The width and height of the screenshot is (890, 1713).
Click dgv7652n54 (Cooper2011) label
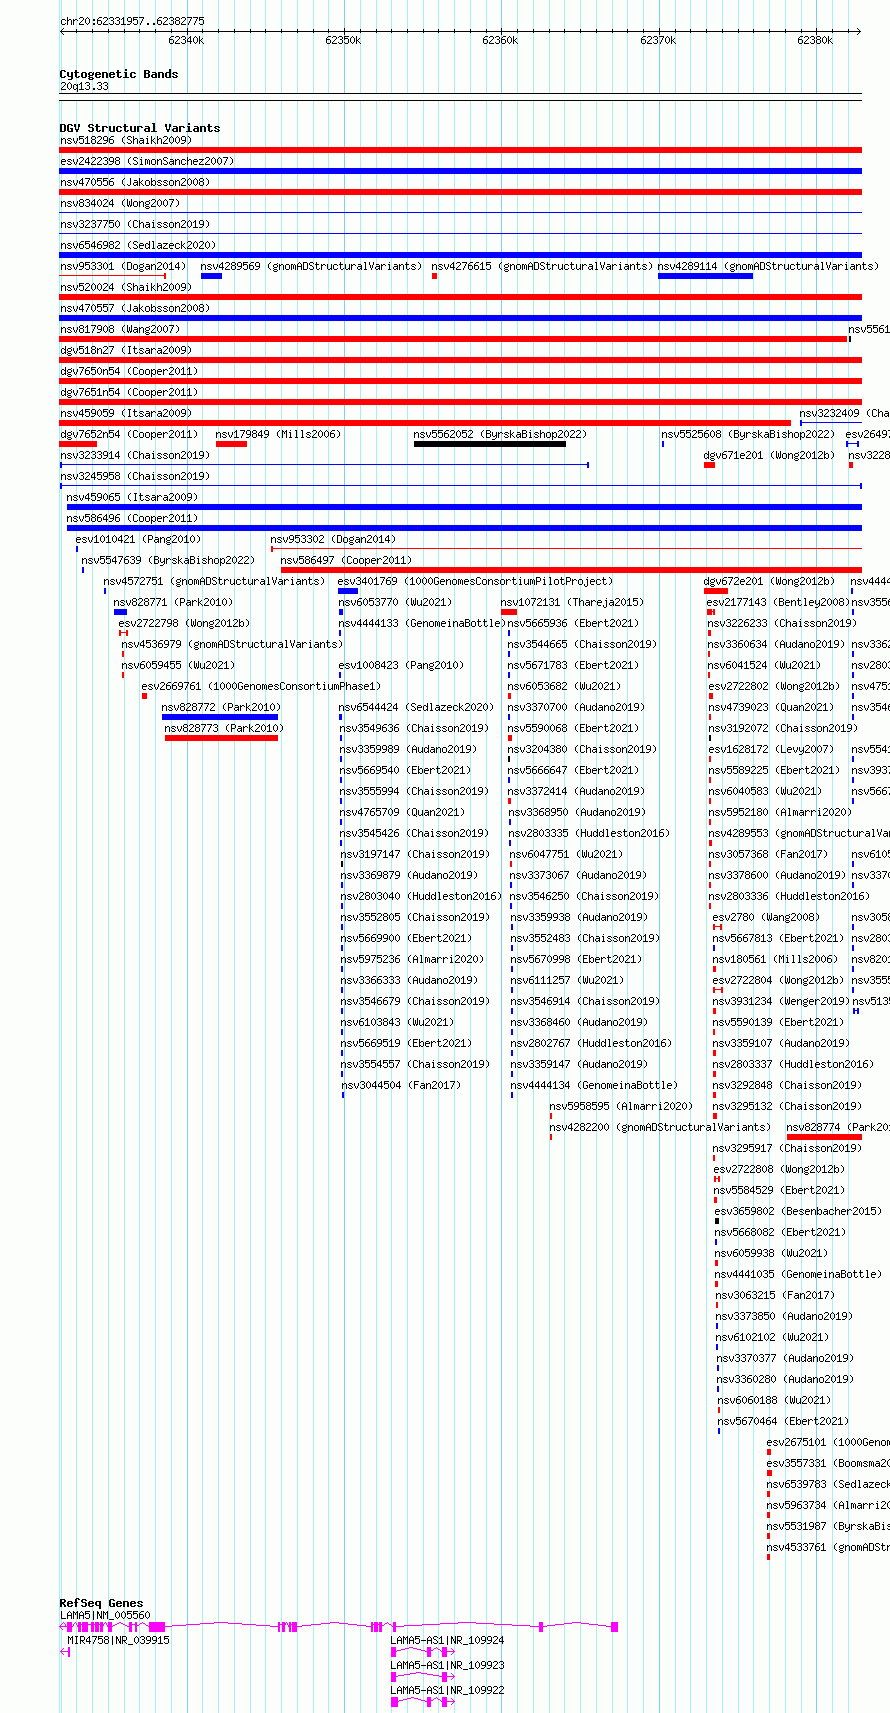(x=129, y=435)
